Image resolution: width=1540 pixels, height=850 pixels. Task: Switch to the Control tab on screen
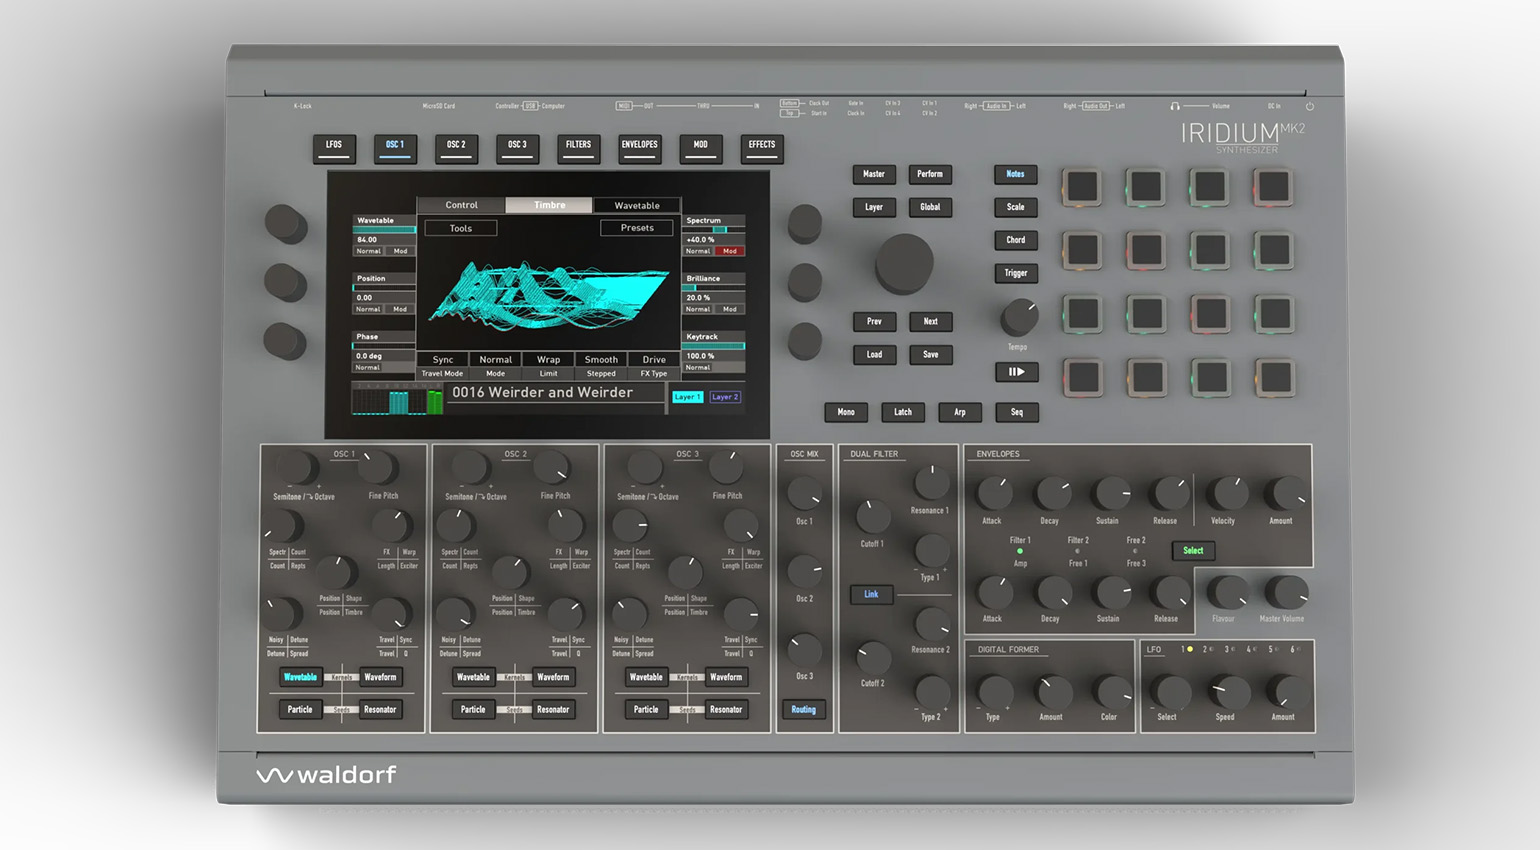[461, 205]
